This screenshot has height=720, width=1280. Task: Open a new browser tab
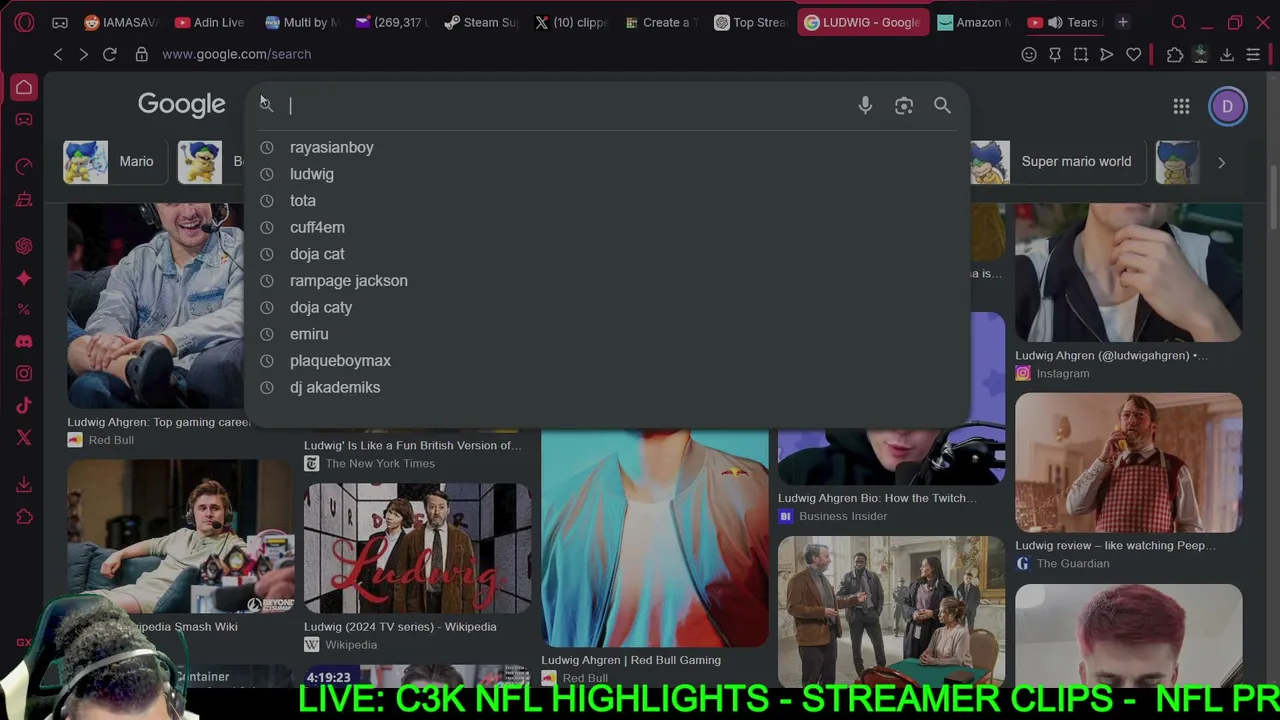coord(1123,22)
